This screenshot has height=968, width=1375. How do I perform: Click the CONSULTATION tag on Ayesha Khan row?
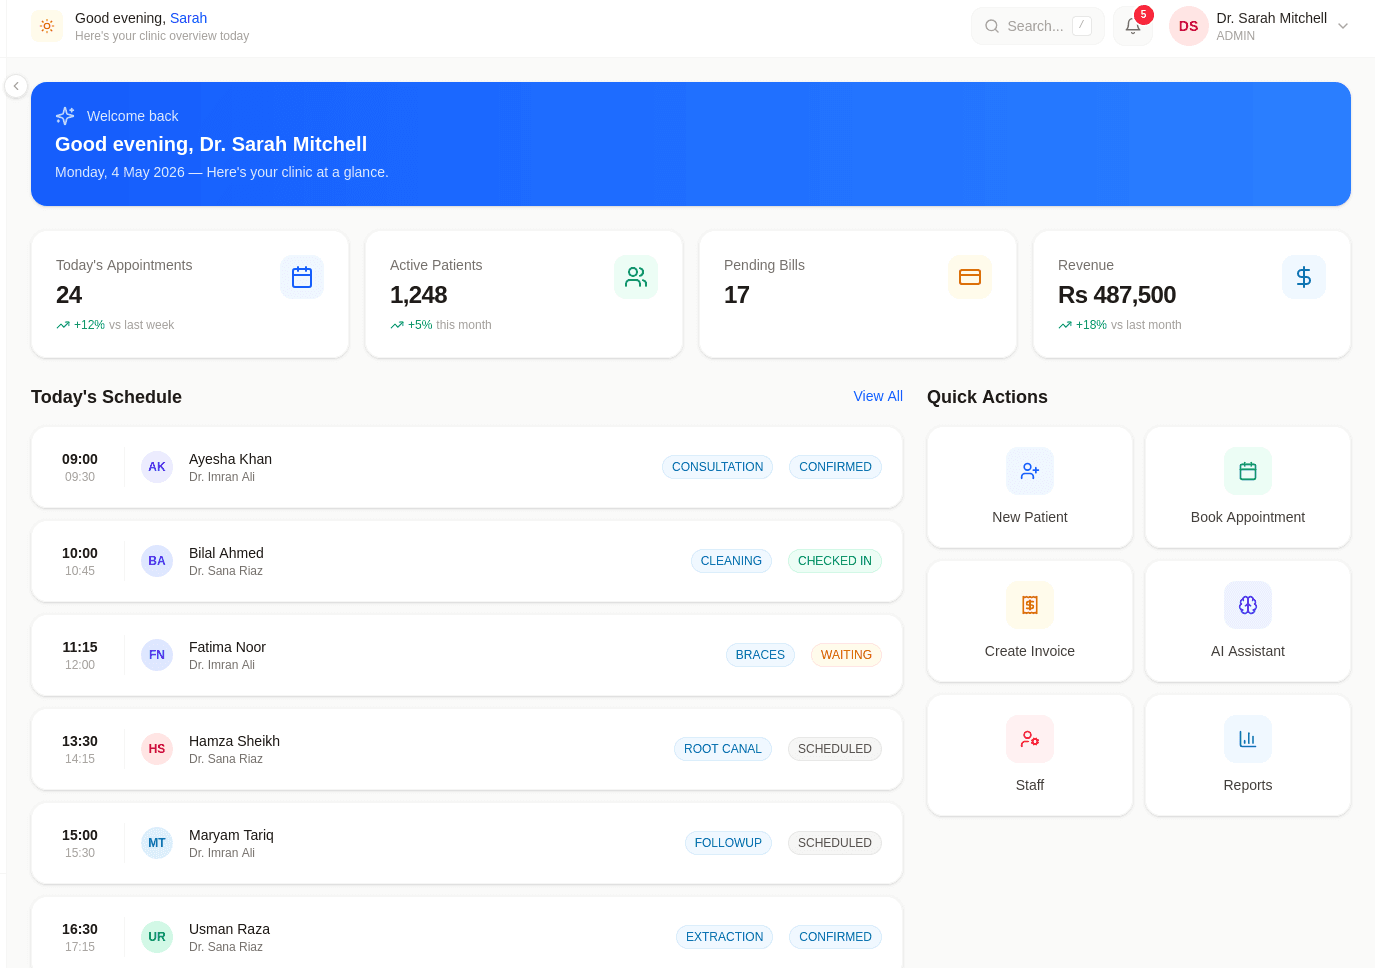[717, 467]
